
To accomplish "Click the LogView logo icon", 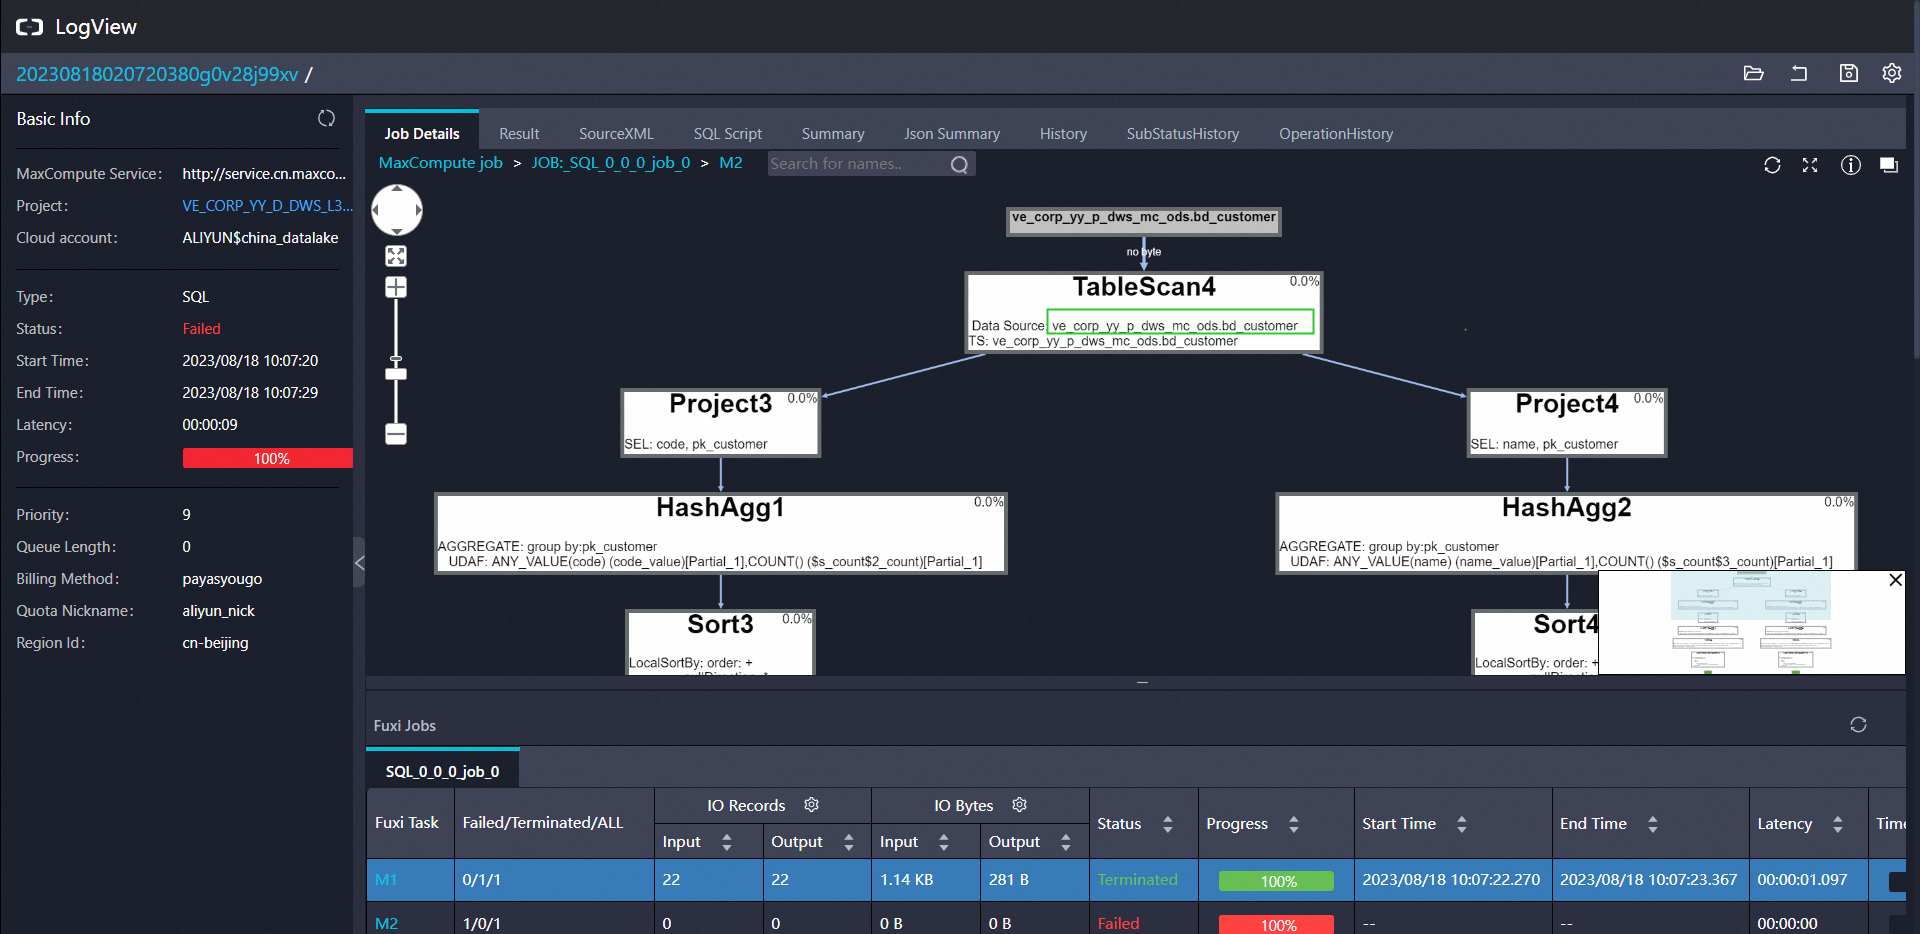I will (x=30, y=27).
